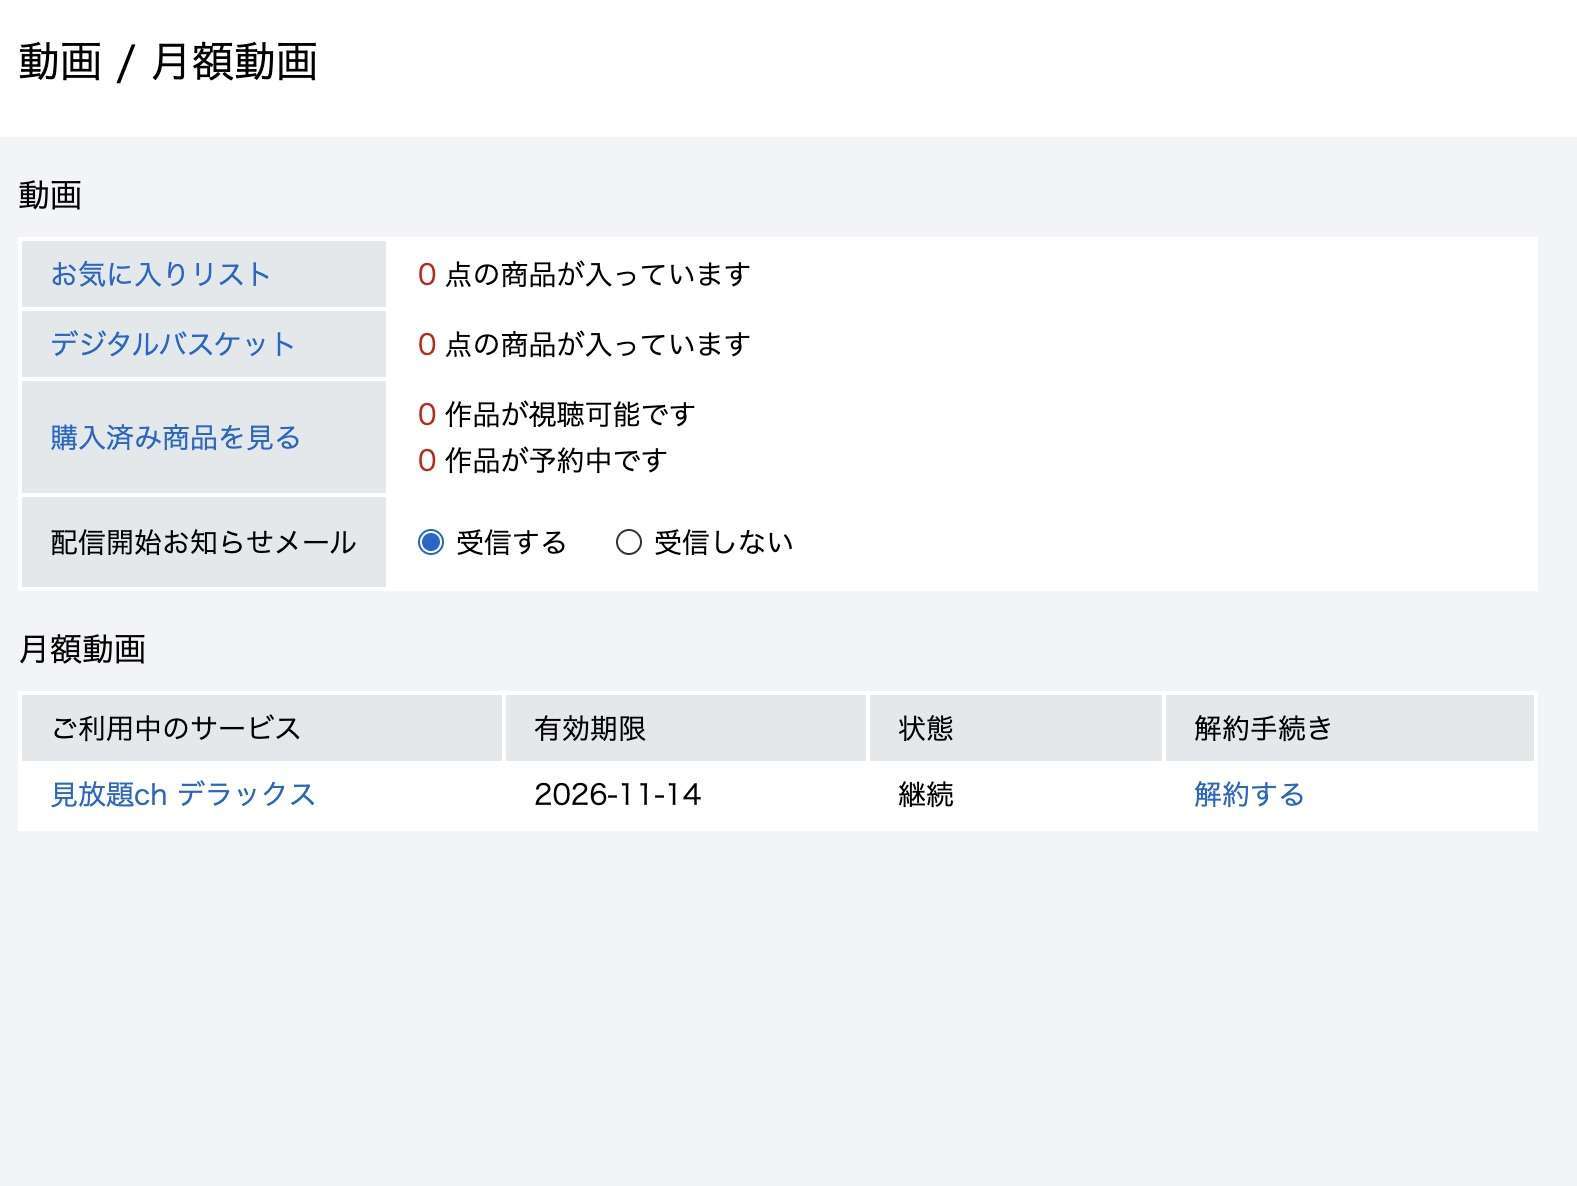The image size is (1577, 1186).
Task: Click the 配信開始お知らせメール label
Action: click(204, 542)
